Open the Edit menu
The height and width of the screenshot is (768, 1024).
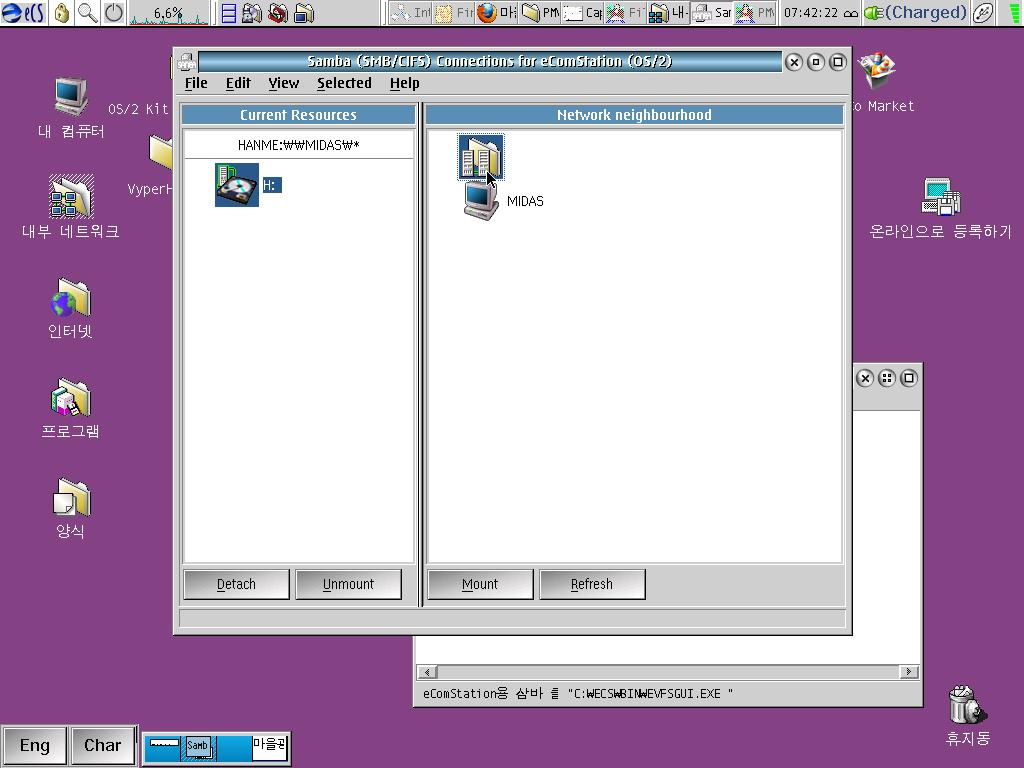(x=238, y=83)
